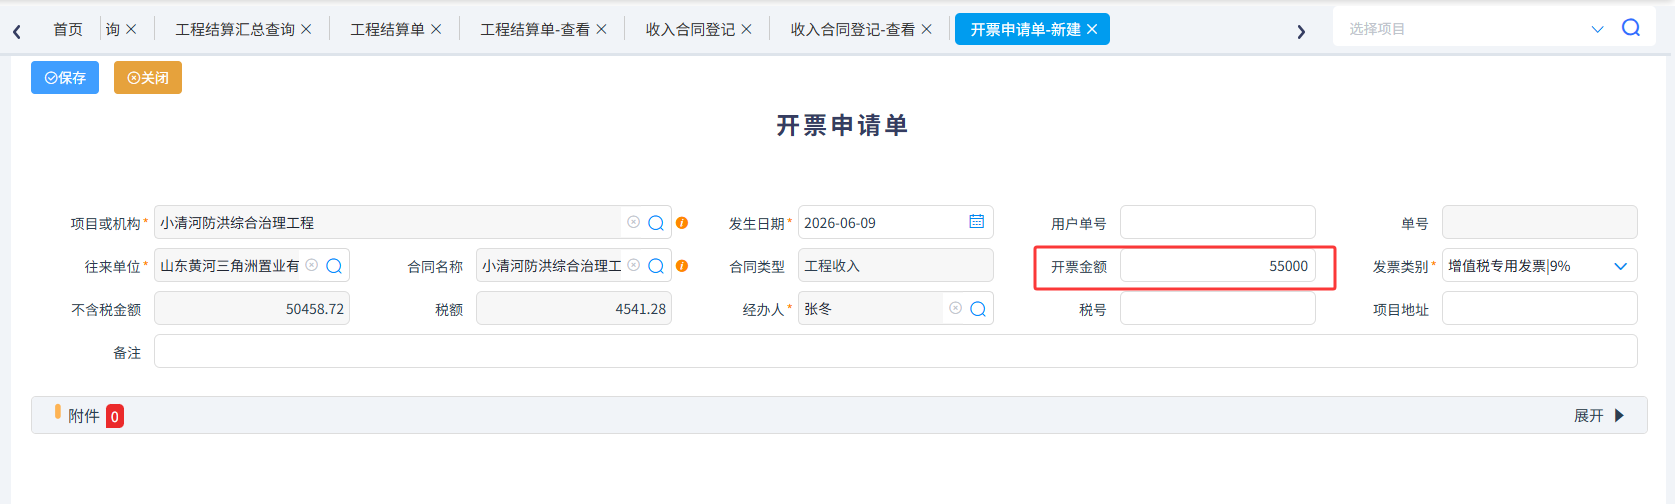Click into the 备注 input field
This screenshot has height=504, width=1675.
click(x=895, y=351)
